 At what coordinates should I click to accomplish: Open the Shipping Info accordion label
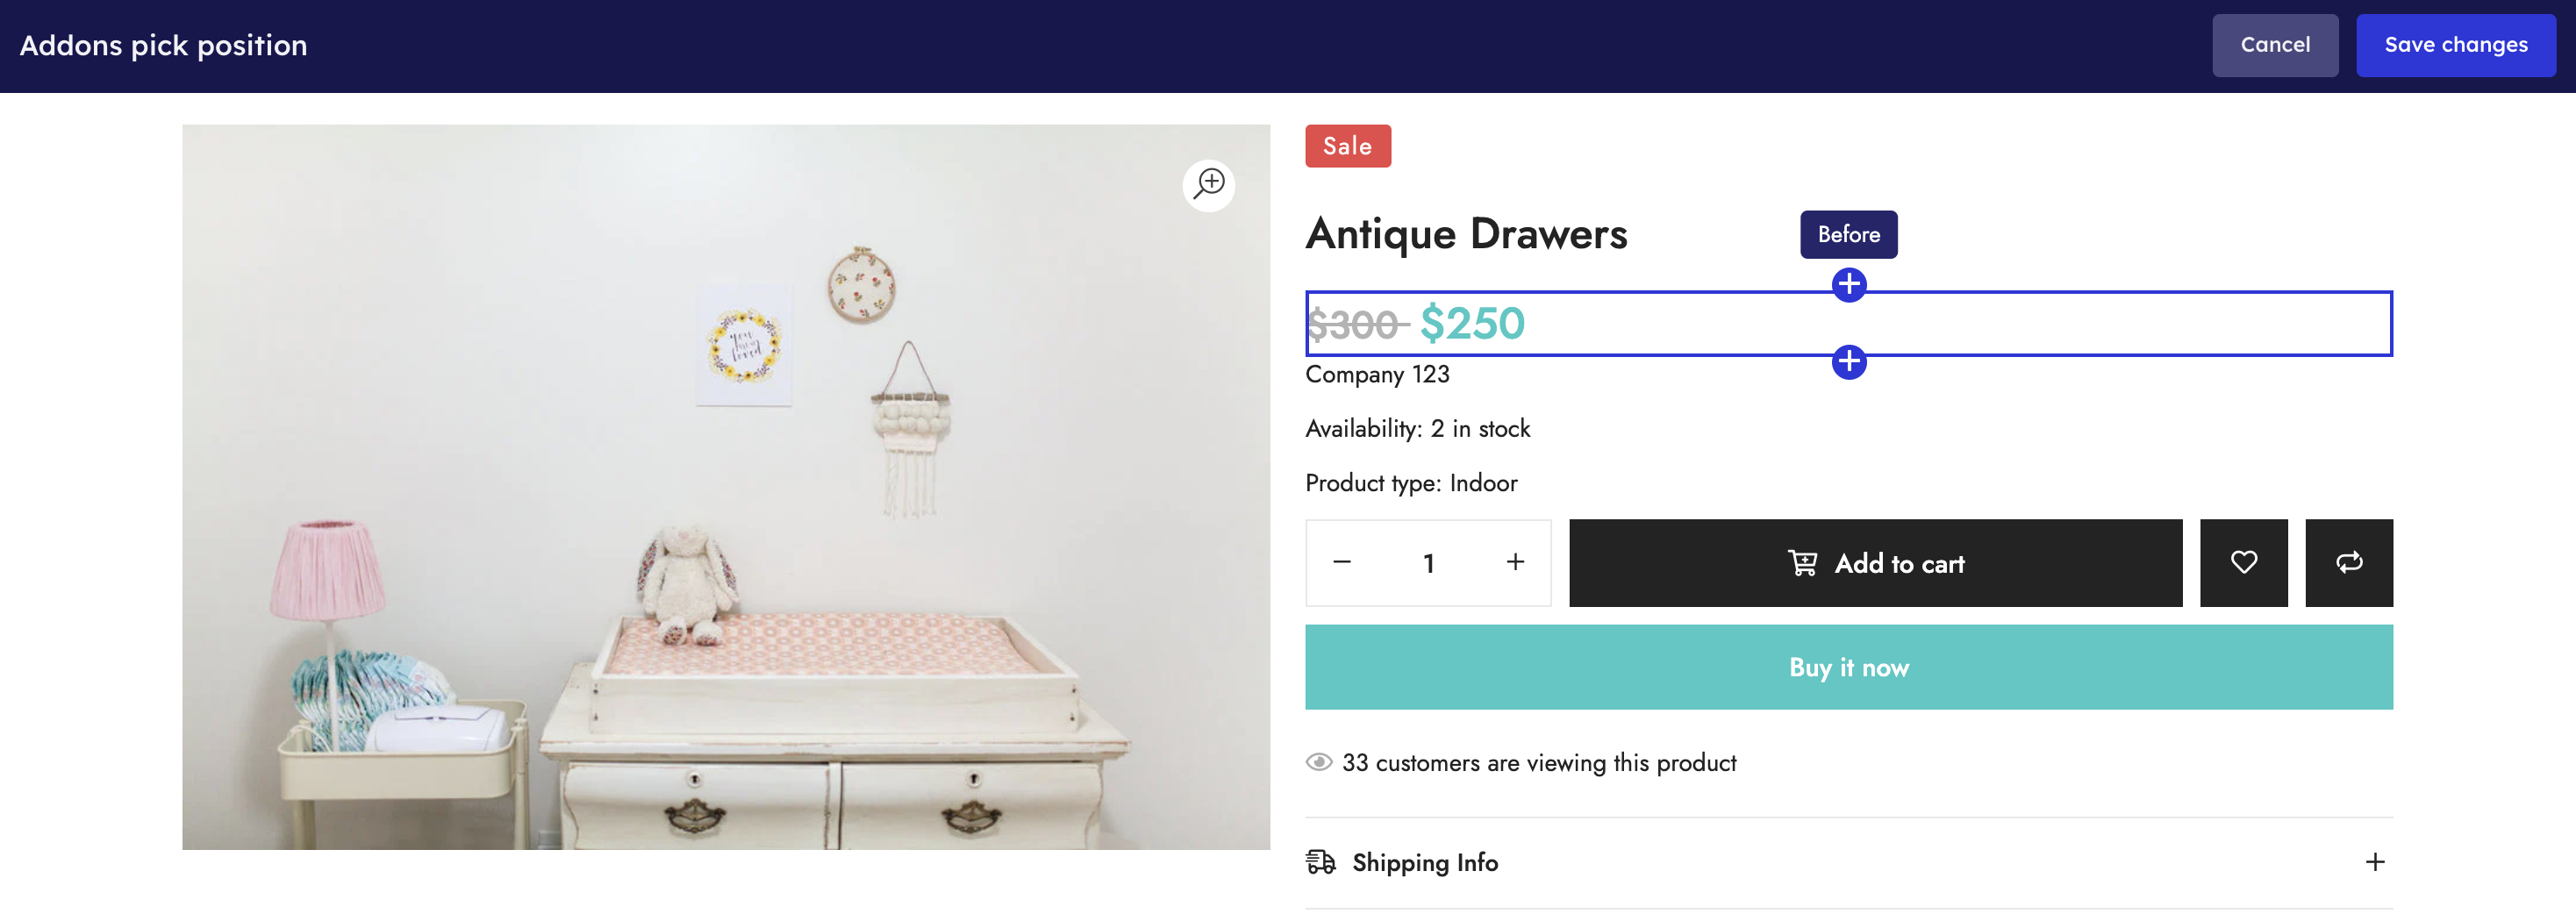coord(1424,862)
